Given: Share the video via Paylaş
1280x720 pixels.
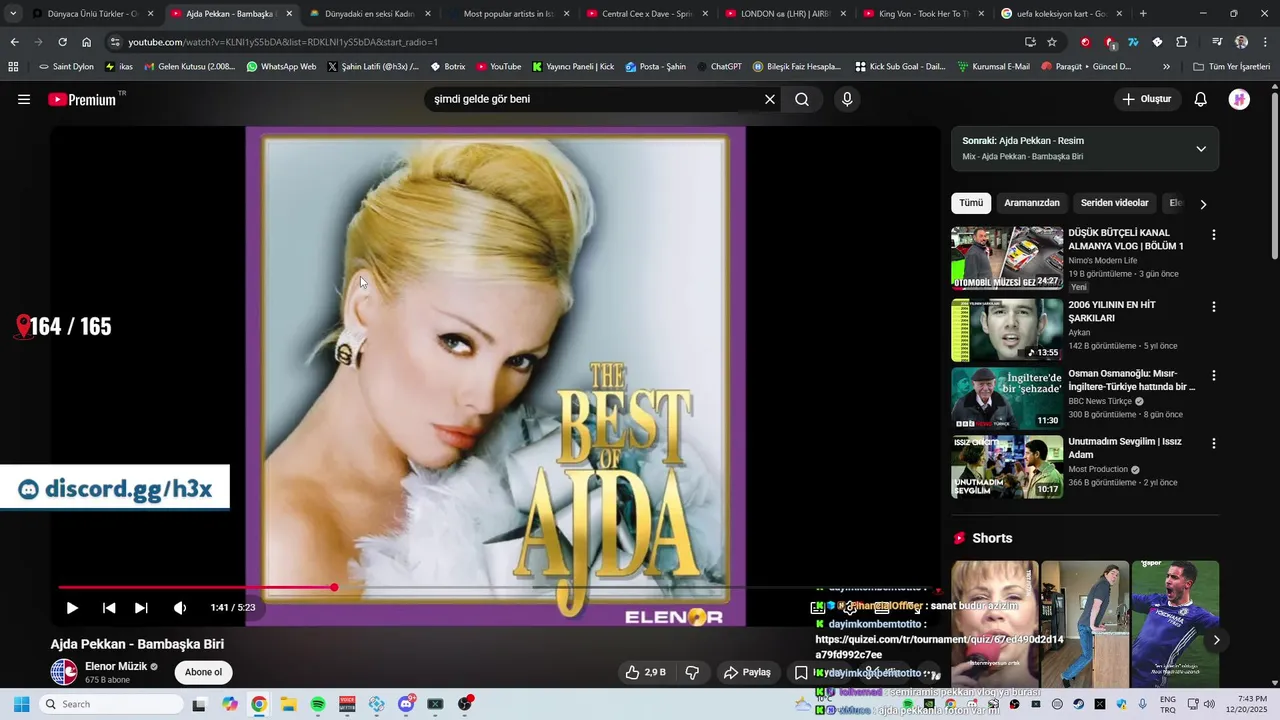Looking at the screenshot, I should click(x=747, y=672).
